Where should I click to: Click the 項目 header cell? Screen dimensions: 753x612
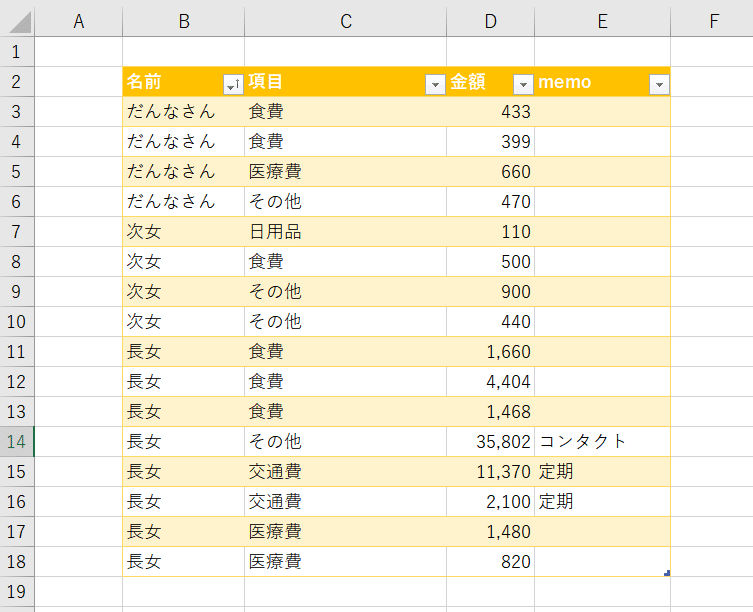tap(346, 82)
